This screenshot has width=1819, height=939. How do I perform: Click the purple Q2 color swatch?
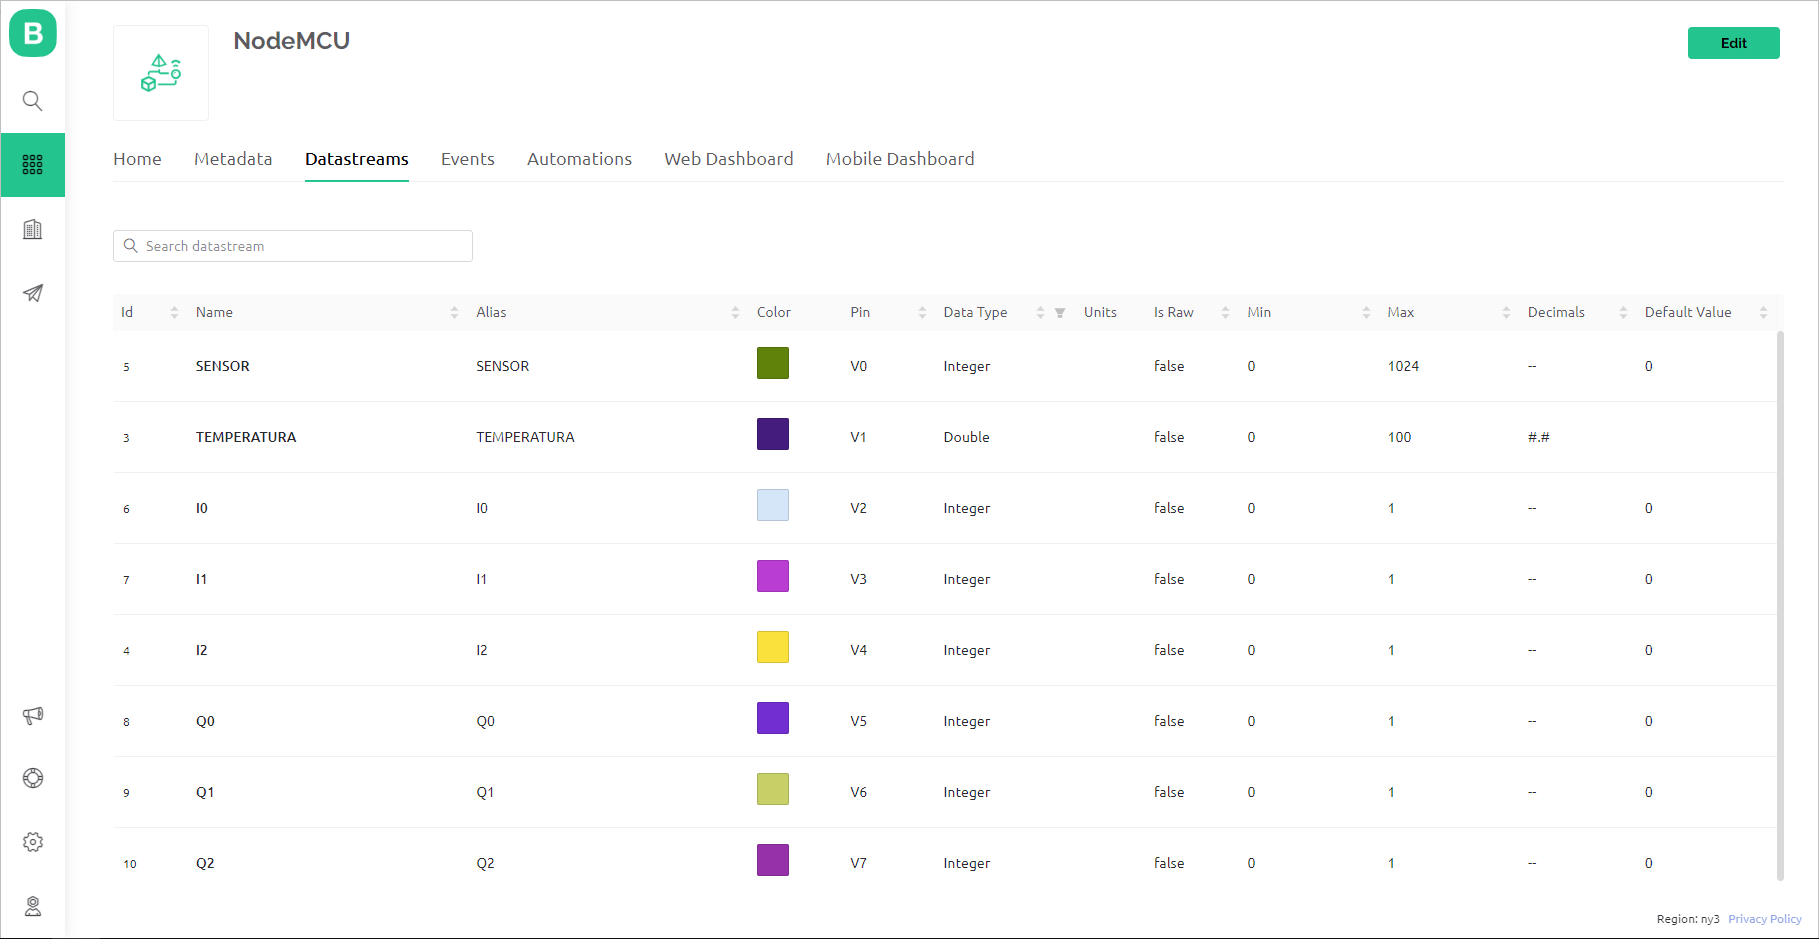[x=773, y=860]
